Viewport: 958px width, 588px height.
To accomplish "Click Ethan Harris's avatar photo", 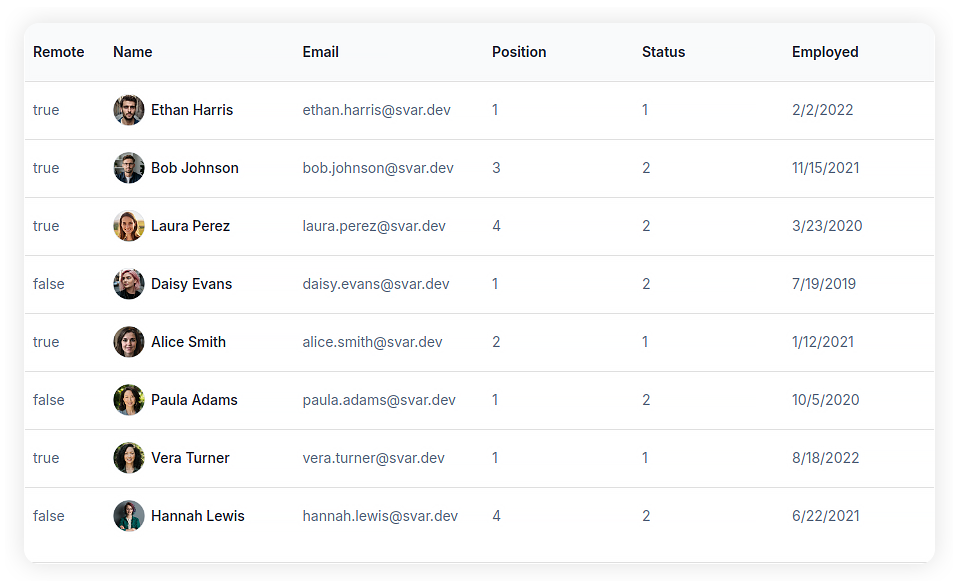I will point(129,110).
